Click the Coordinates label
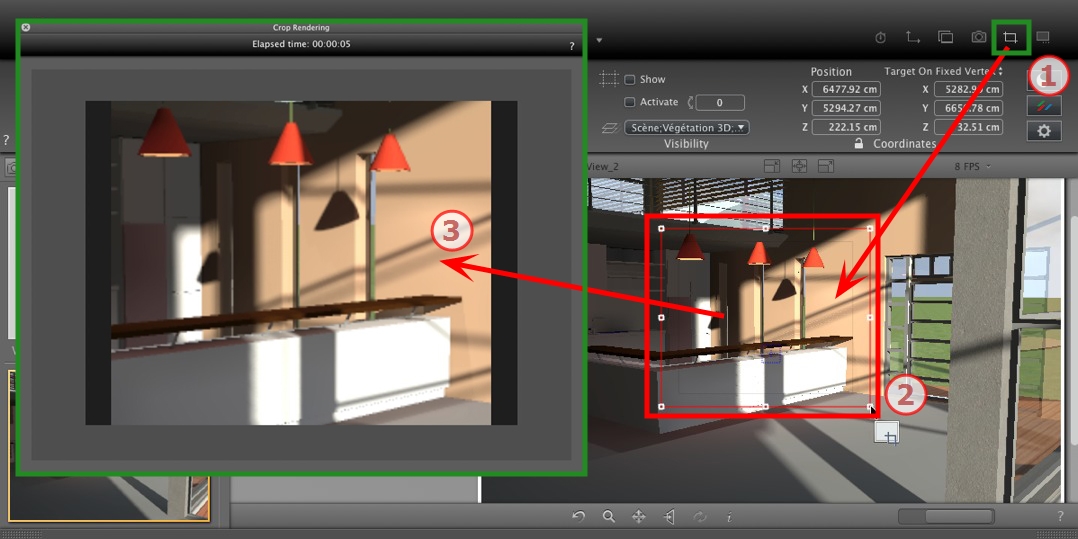The image size is (1078, 539). pyautogui.click(x=904, y=144)
